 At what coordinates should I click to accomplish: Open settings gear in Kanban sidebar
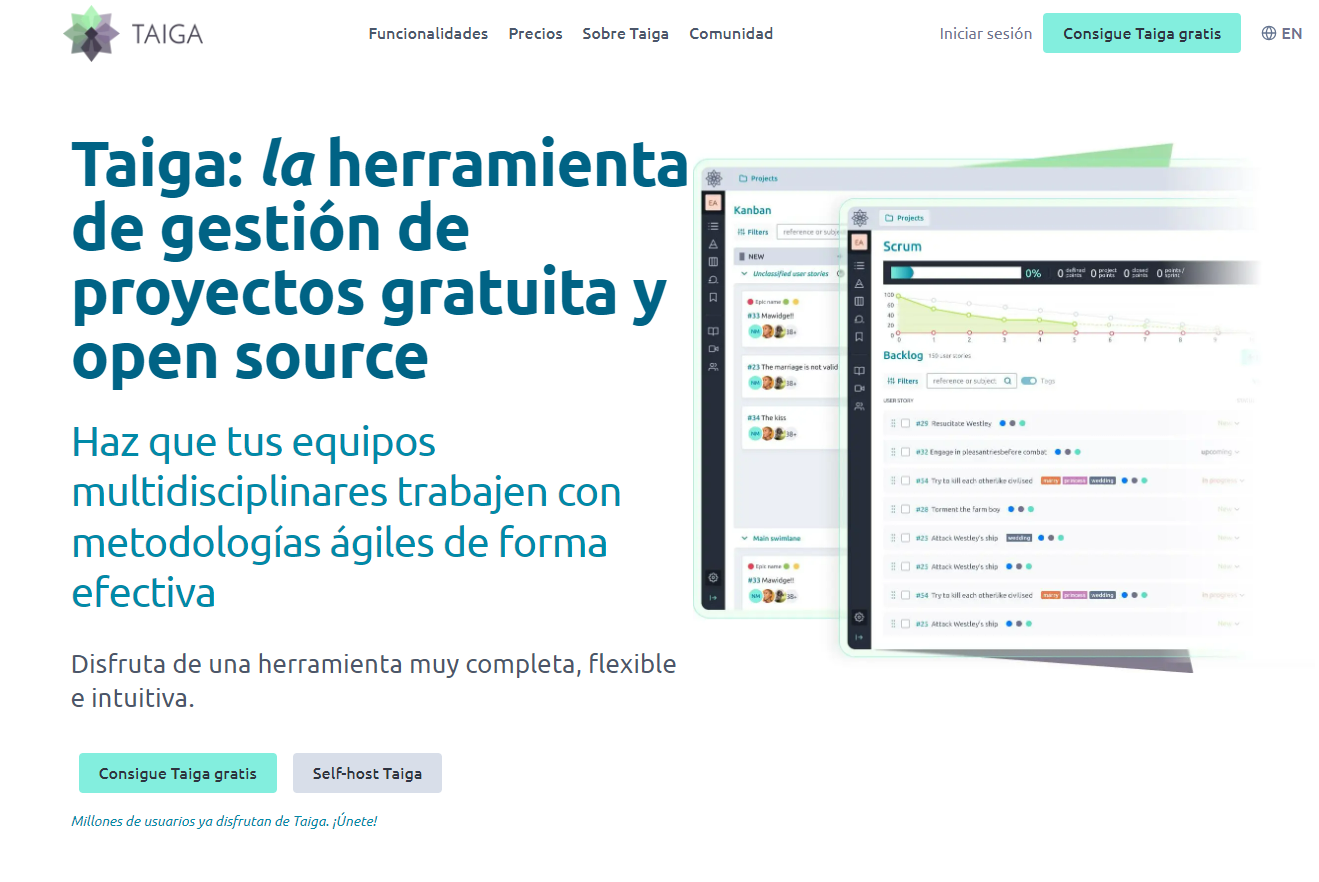click(713, 577)
